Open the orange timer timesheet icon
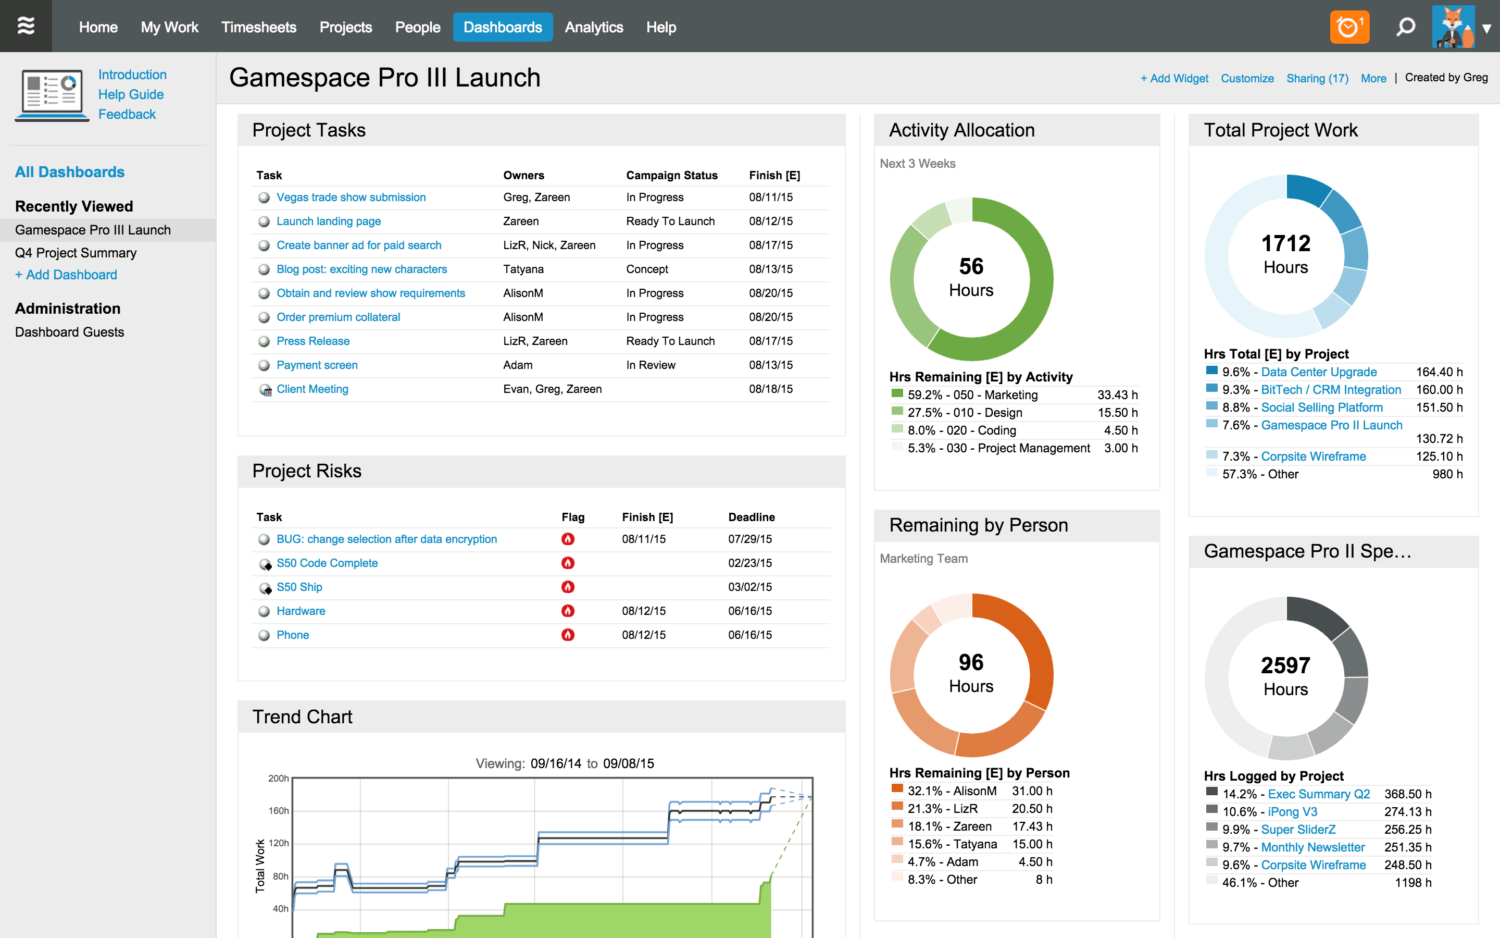Screen dimensions: 1500x938 pos(1349,27)
